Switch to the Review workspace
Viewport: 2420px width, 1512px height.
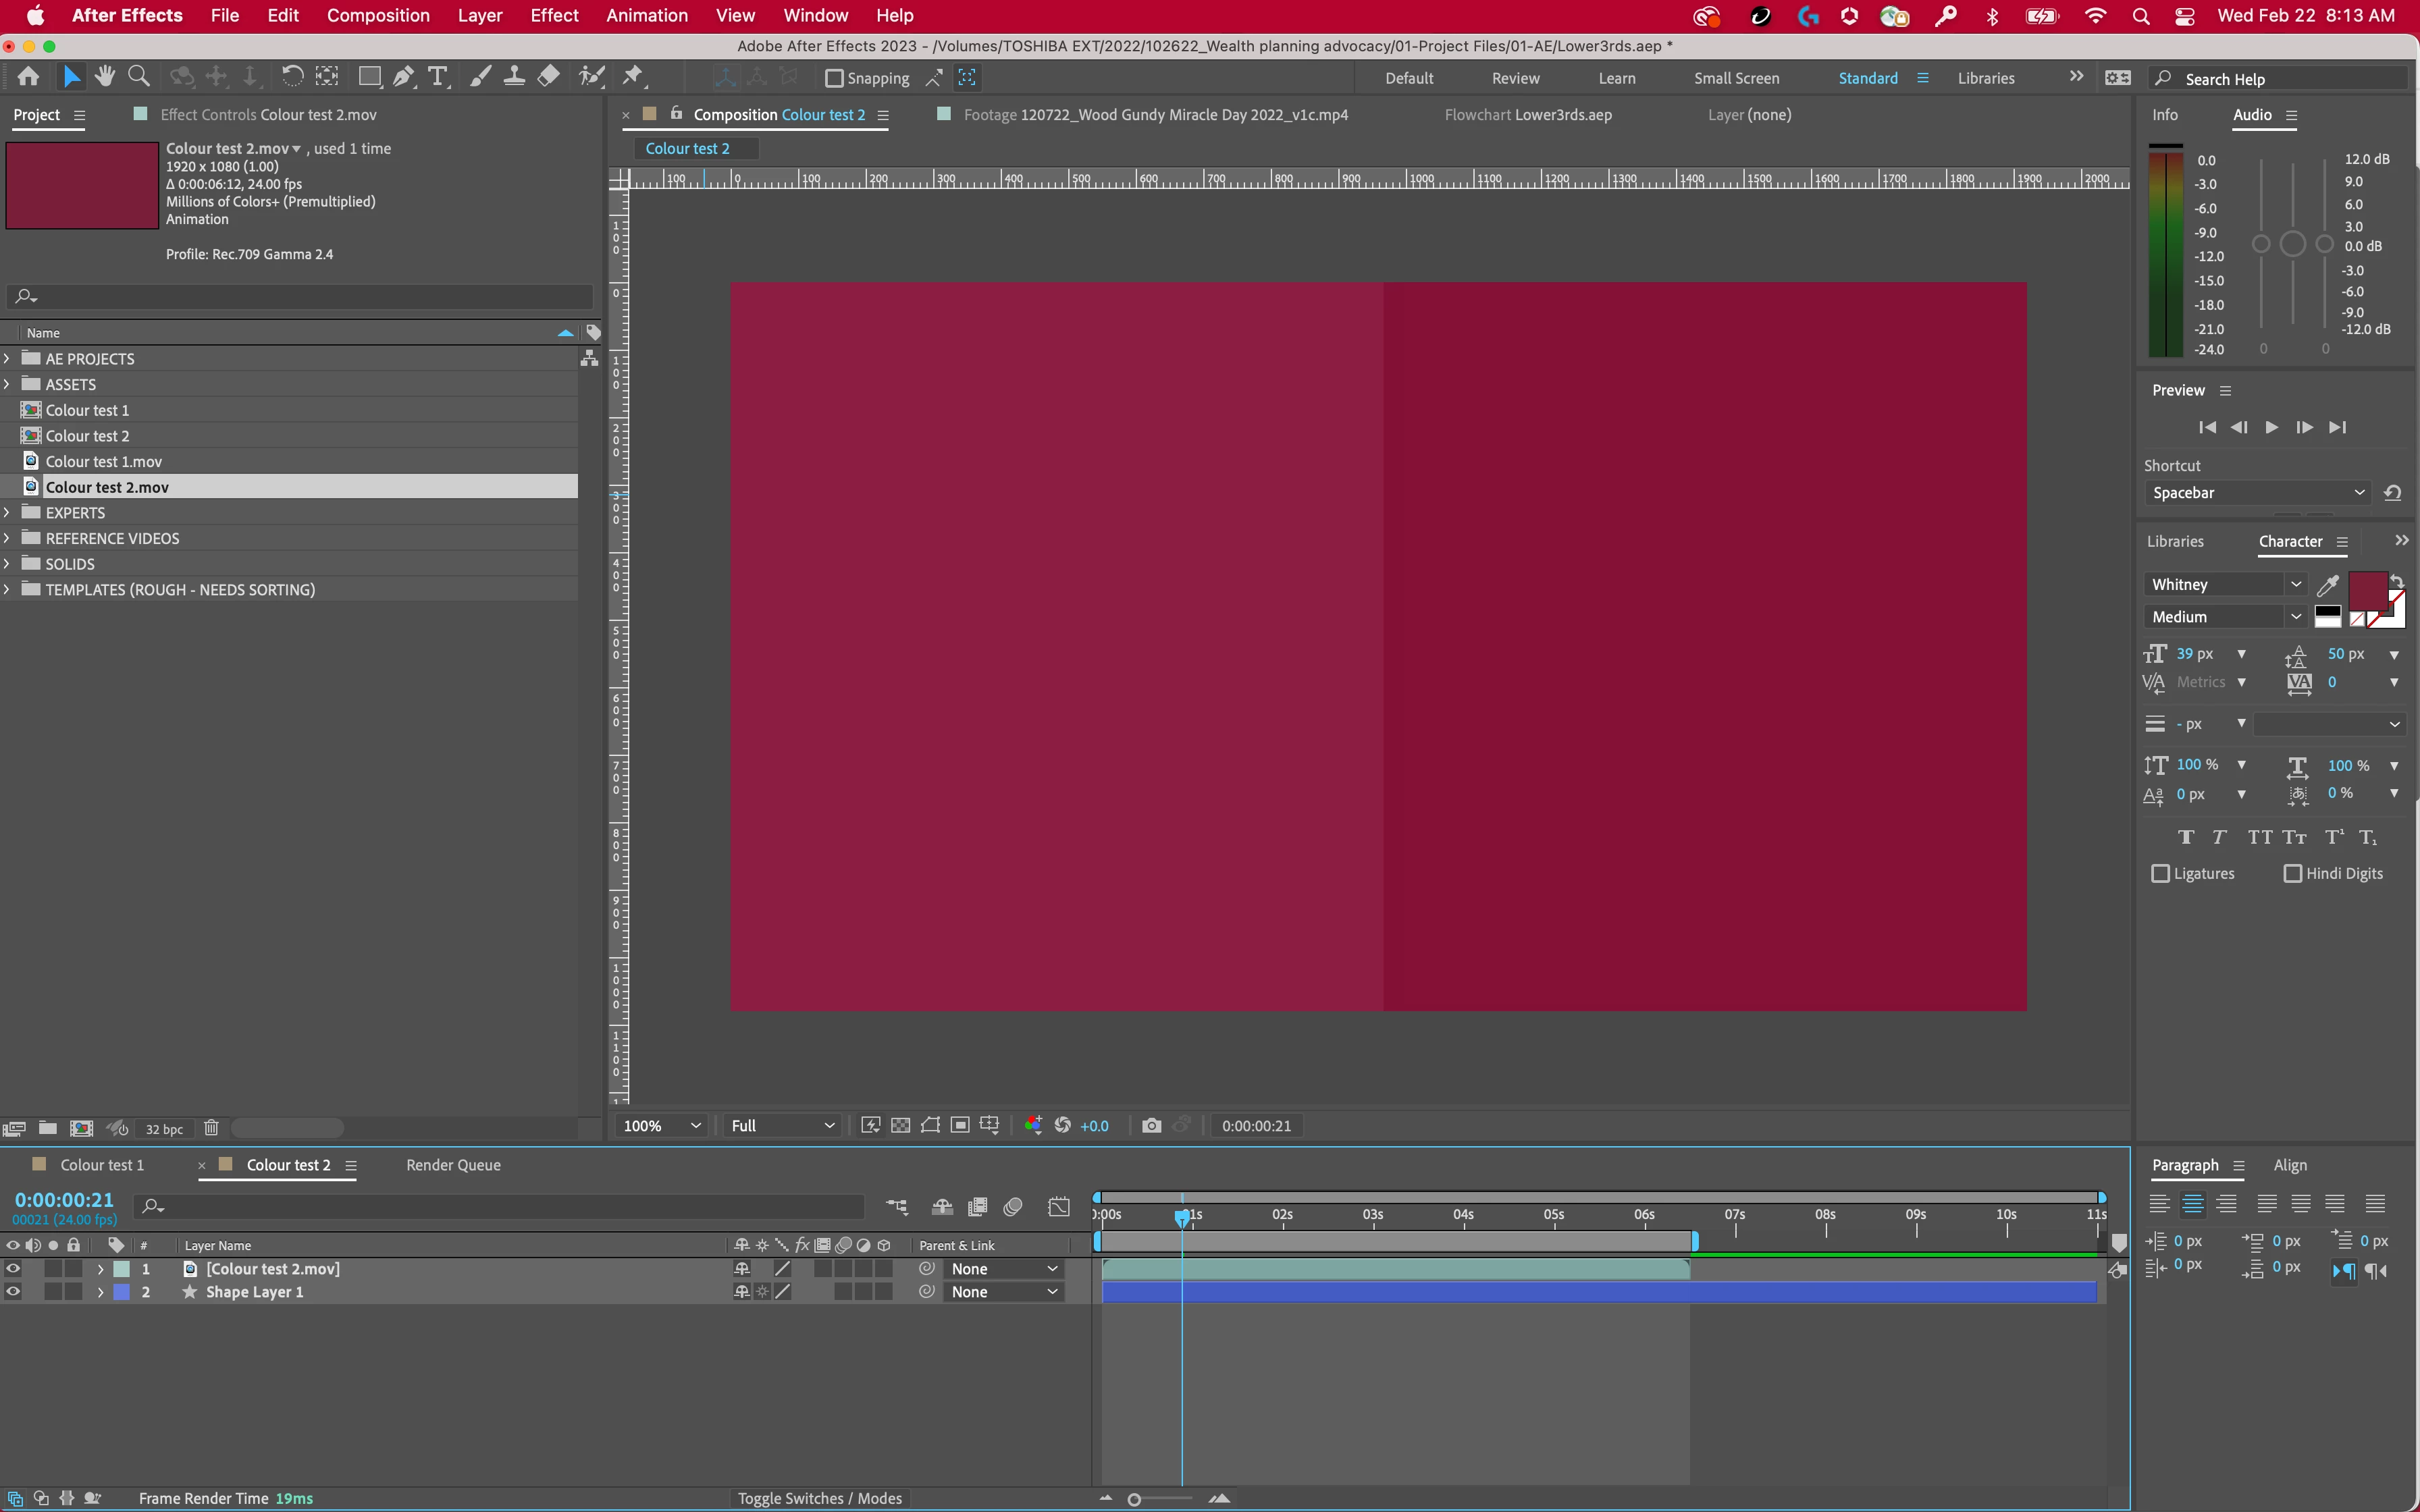[x=1515, y=78]
